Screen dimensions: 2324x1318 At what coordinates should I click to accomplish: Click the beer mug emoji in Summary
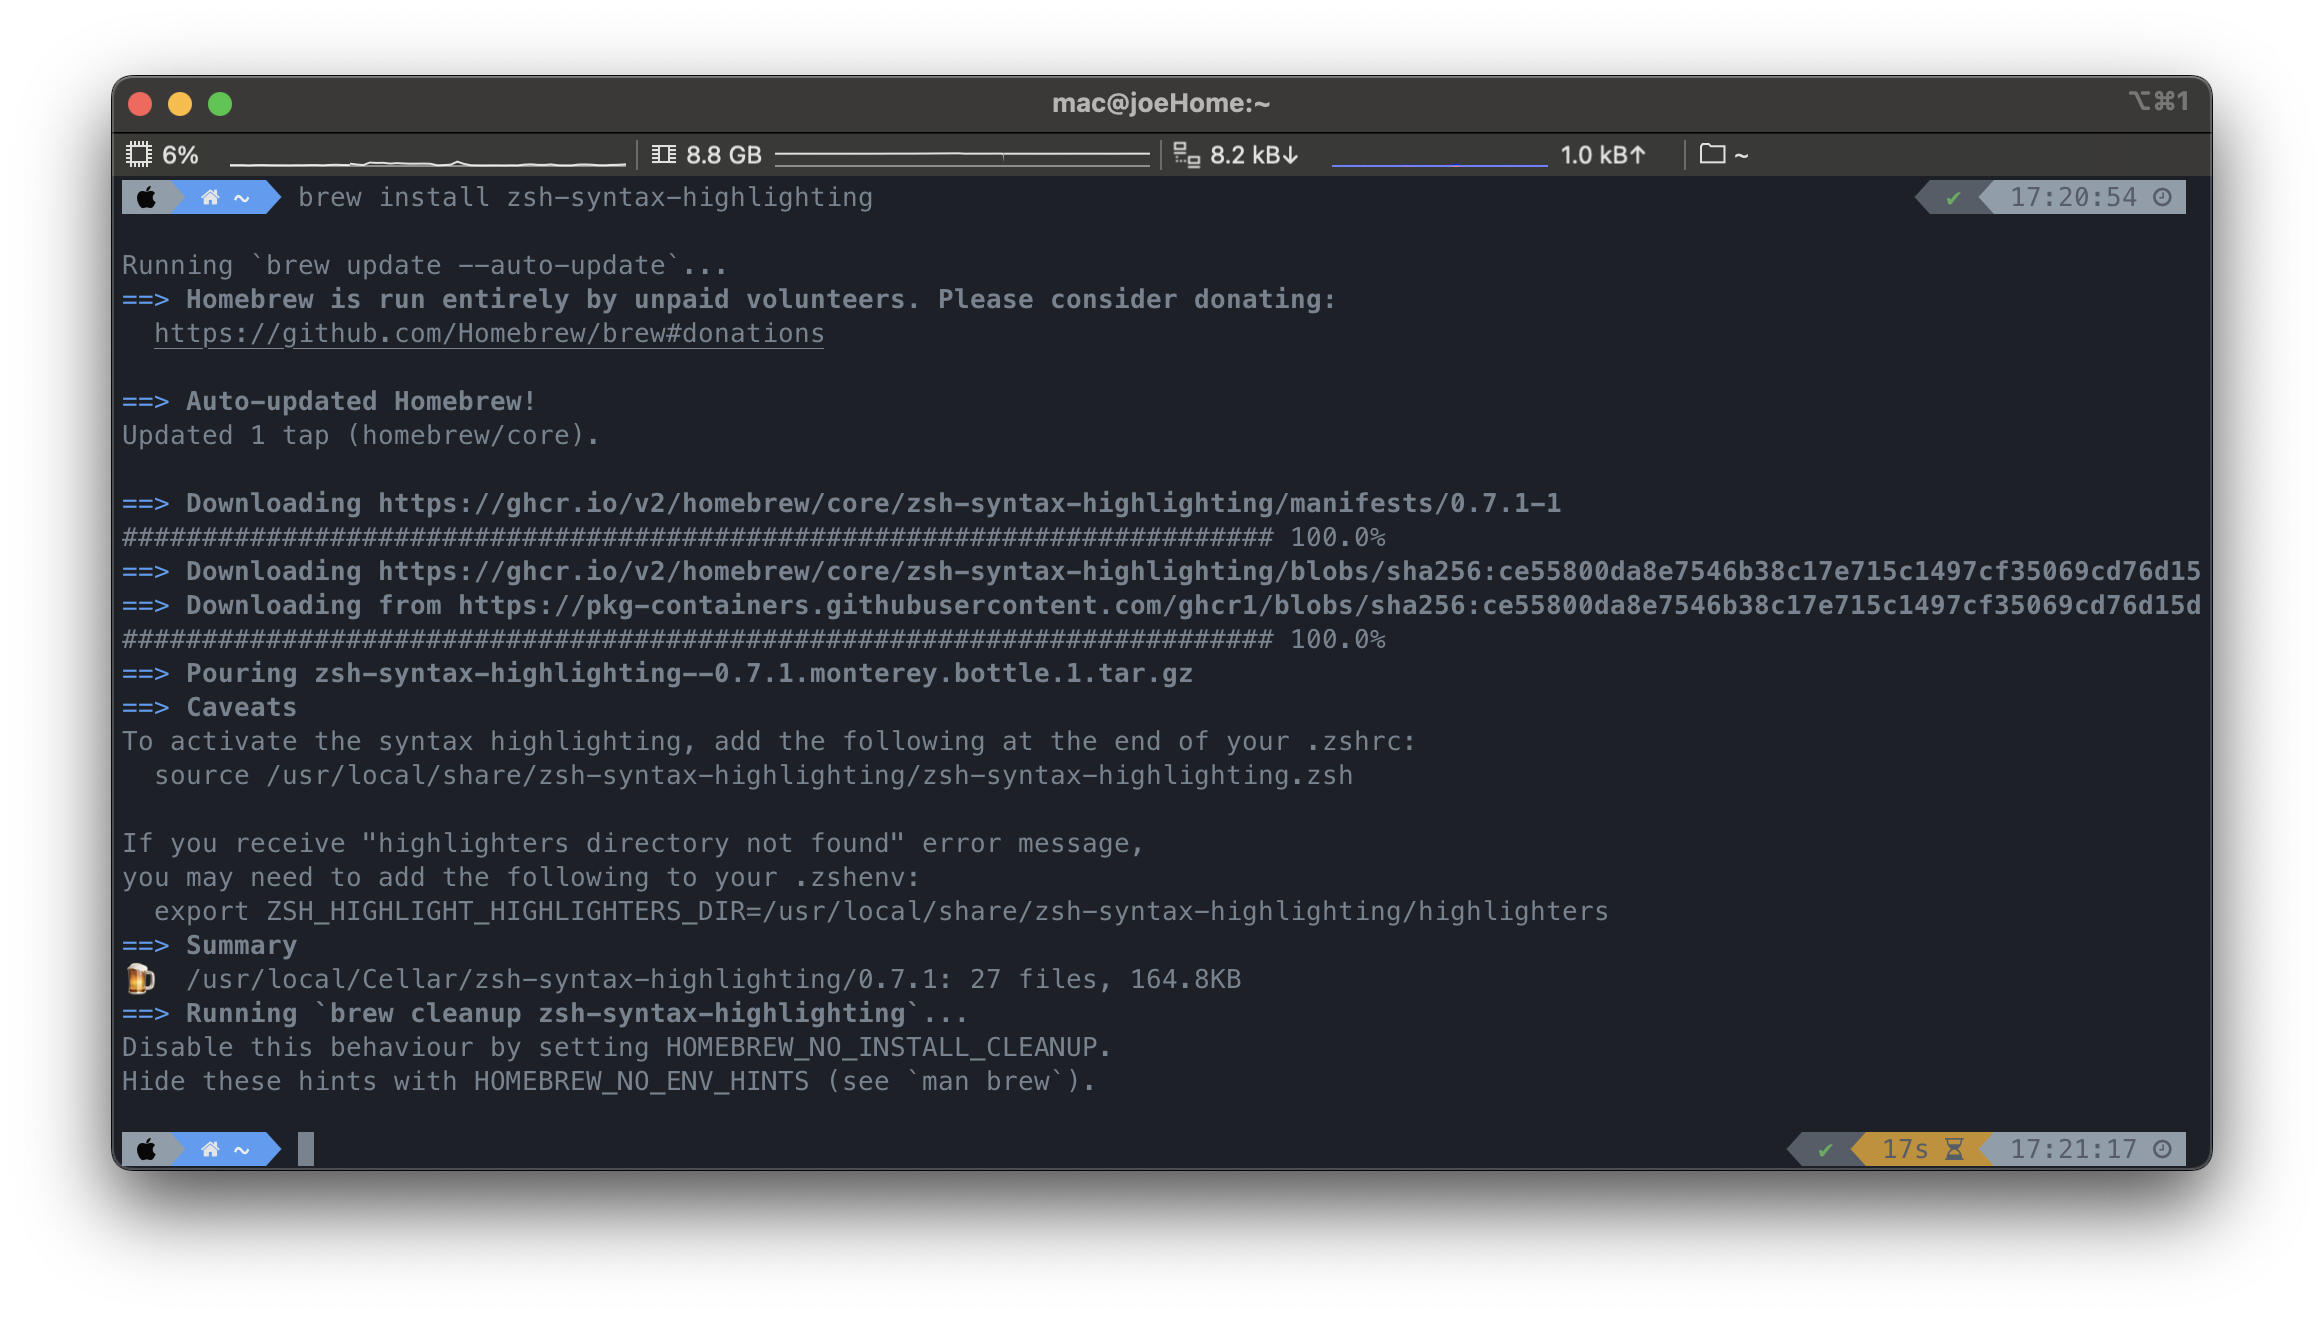click(x=140, y=979)
